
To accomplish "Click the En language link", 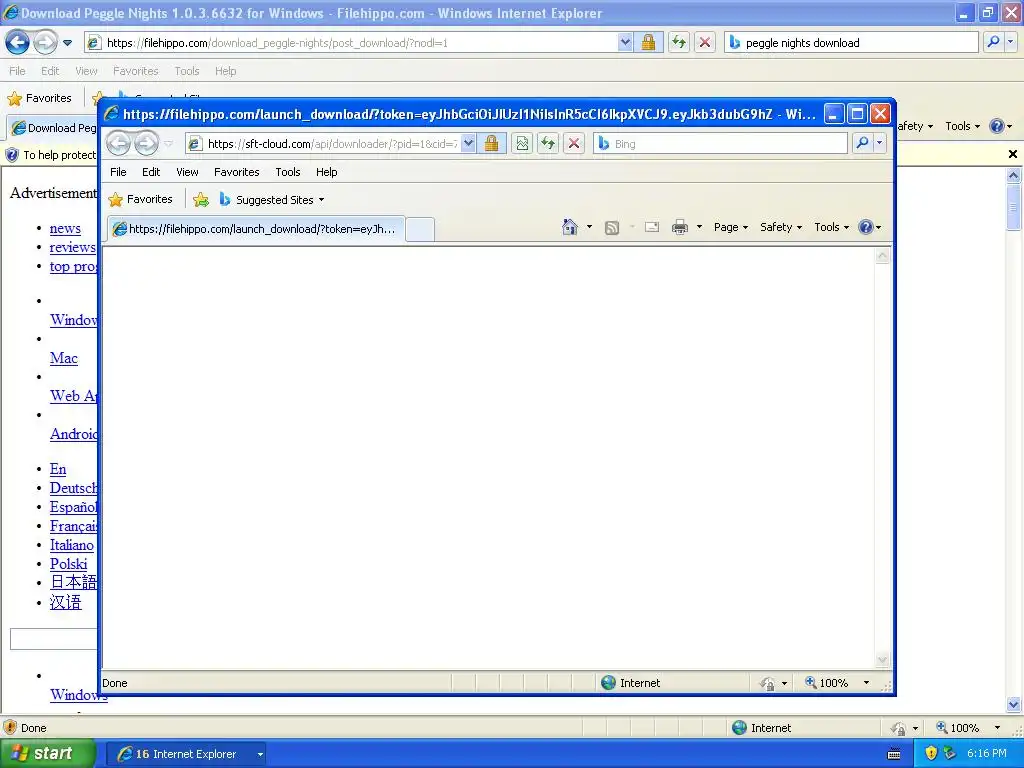I will tap(58, 469).
